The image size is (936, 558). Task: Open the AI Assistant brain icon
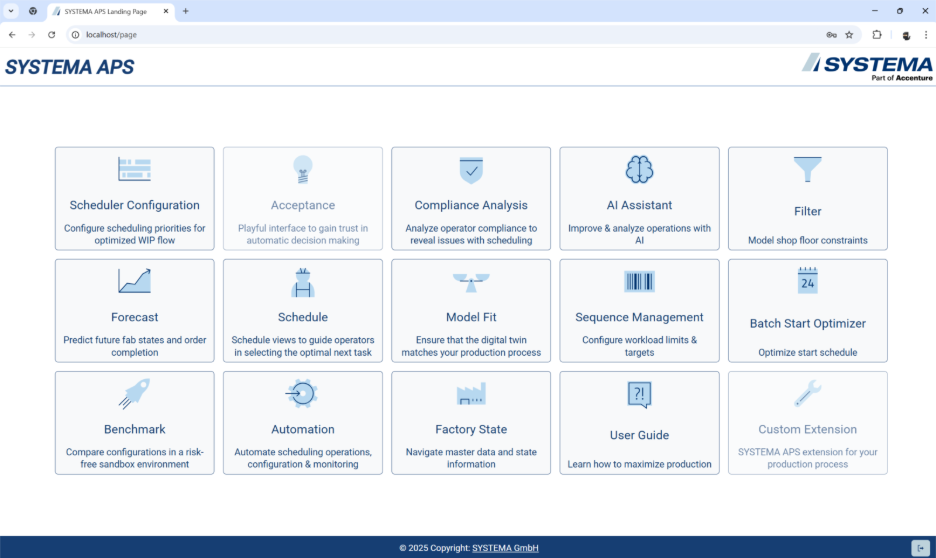(x=639, y=169)
